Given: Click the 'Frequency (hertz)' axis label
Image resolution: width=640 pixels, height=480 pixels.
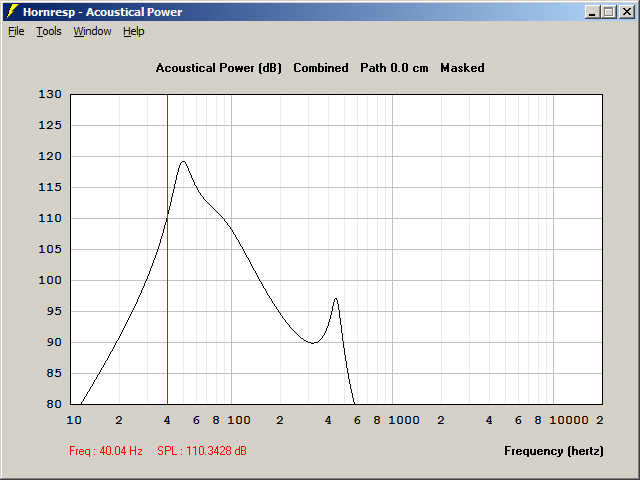Looking at the screenshot, I should 554,451.
